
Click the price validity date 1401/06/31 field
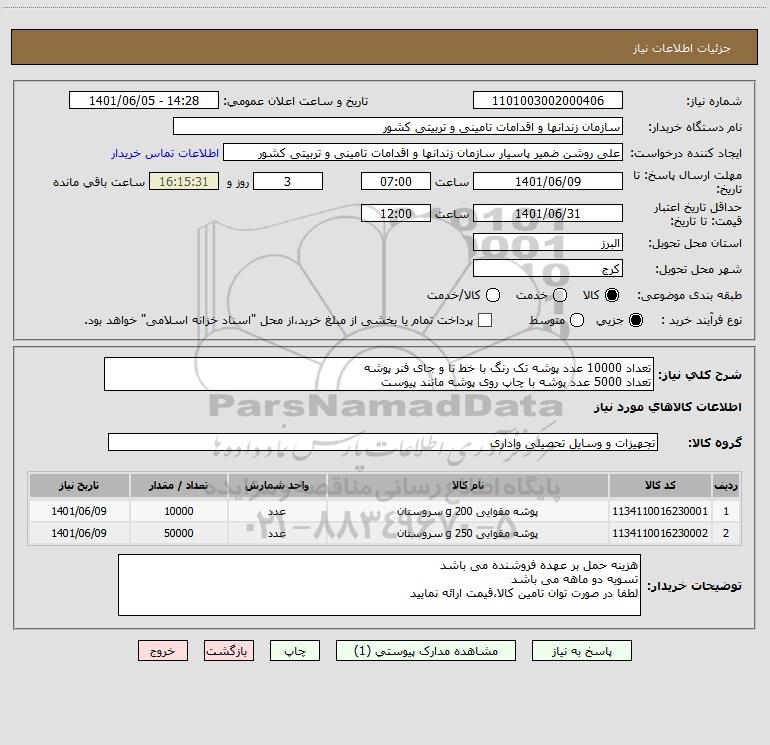548,213
